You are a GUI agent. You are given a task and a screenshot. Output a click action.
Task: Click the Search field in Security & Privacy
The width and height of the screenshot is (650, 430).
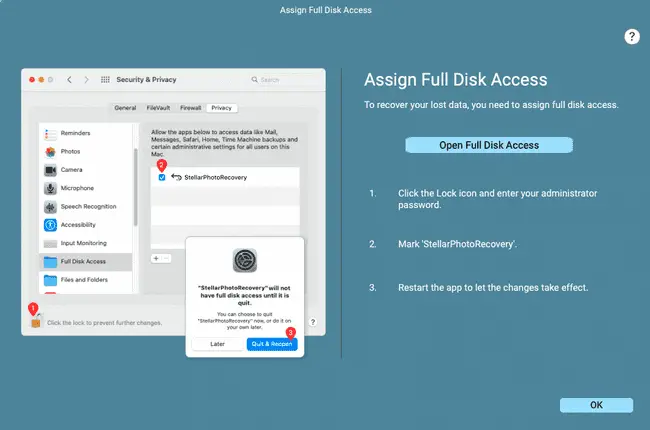[284, 80]
